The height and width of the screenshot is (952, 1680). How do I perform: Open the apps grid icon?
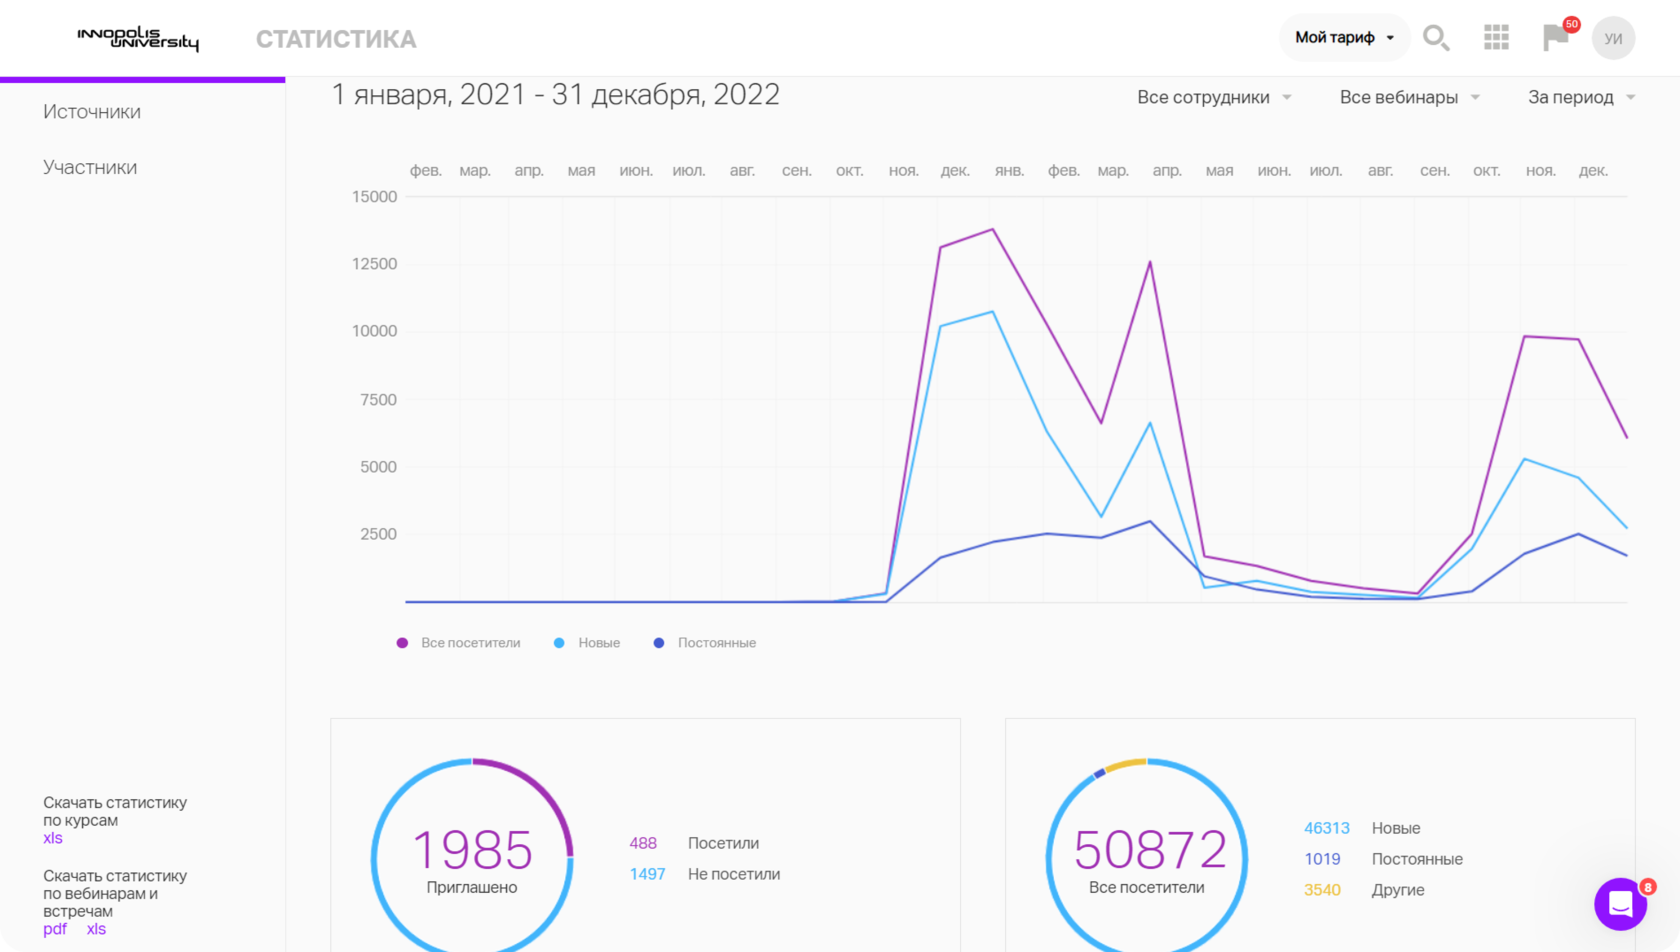click(x=1496, y=38)
